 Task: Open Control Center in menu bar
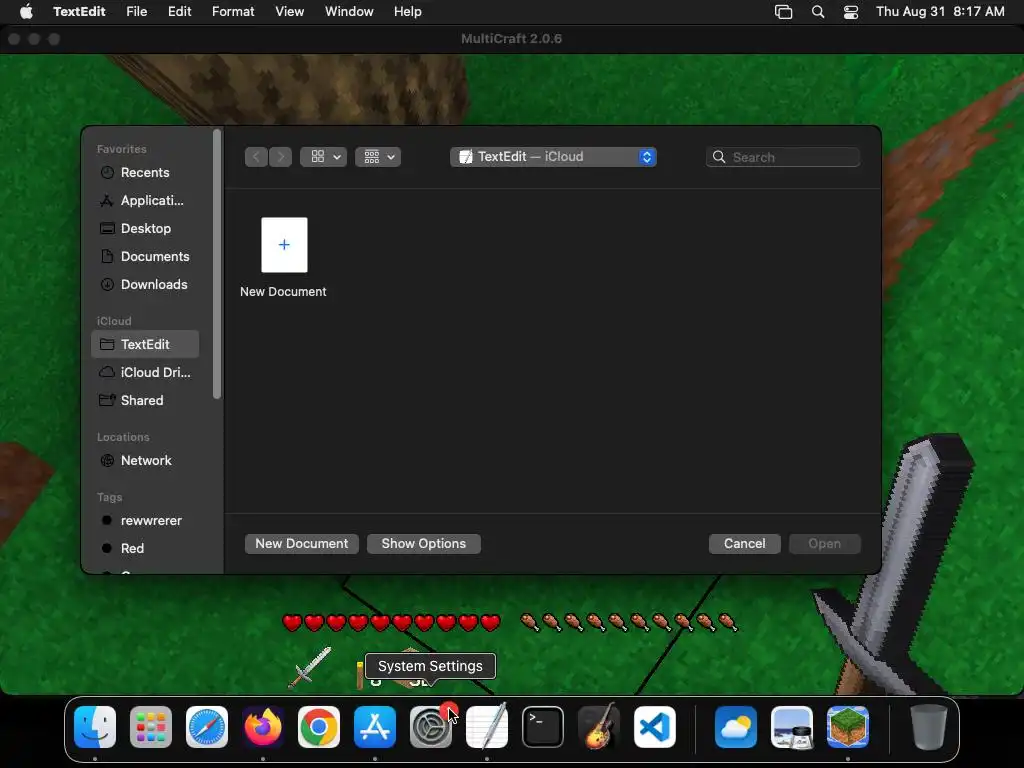pyautogui.click(x=851, y=12)
